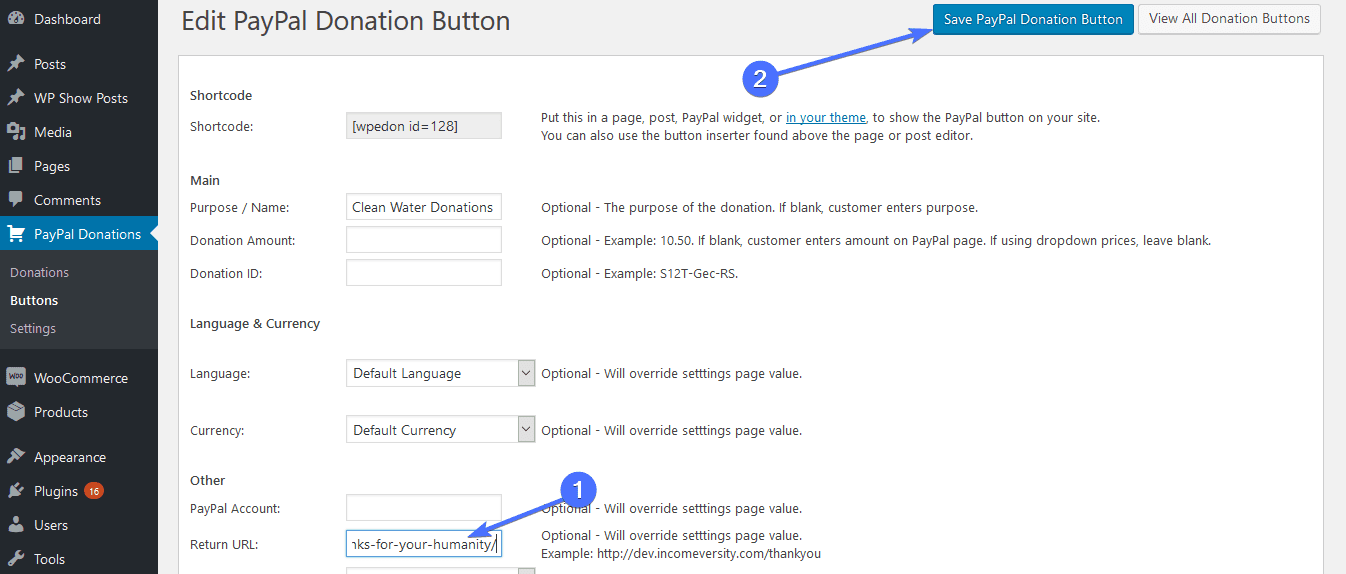This screenshot has width=1346, height=574.
Task: Click the Purpose / Name input field
Action: 423,207
